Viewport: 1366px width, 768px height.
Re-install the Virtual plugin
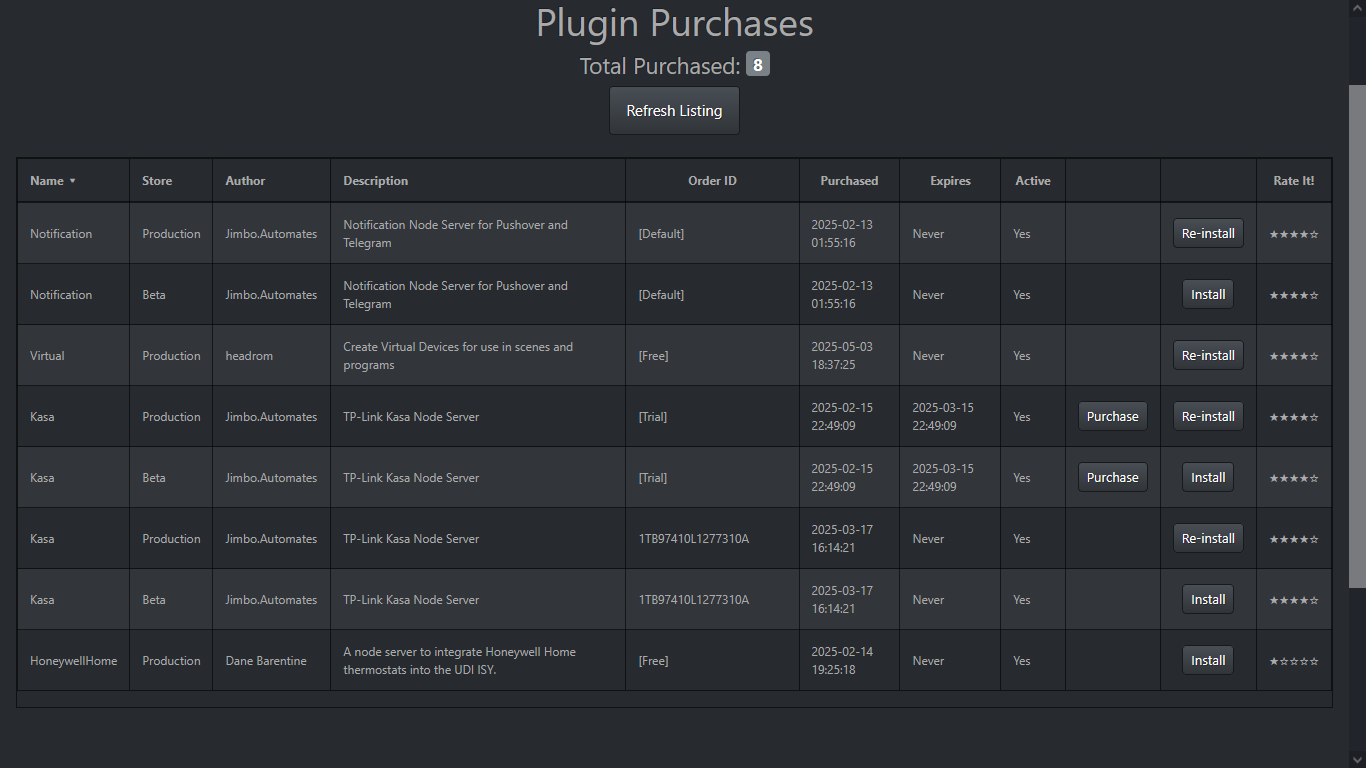coord(1208,356)
